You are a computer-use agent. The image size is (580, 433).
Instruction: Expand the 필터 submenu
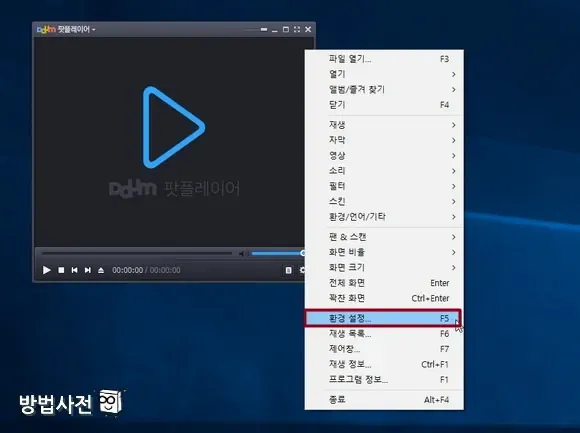tap(384, 186)
